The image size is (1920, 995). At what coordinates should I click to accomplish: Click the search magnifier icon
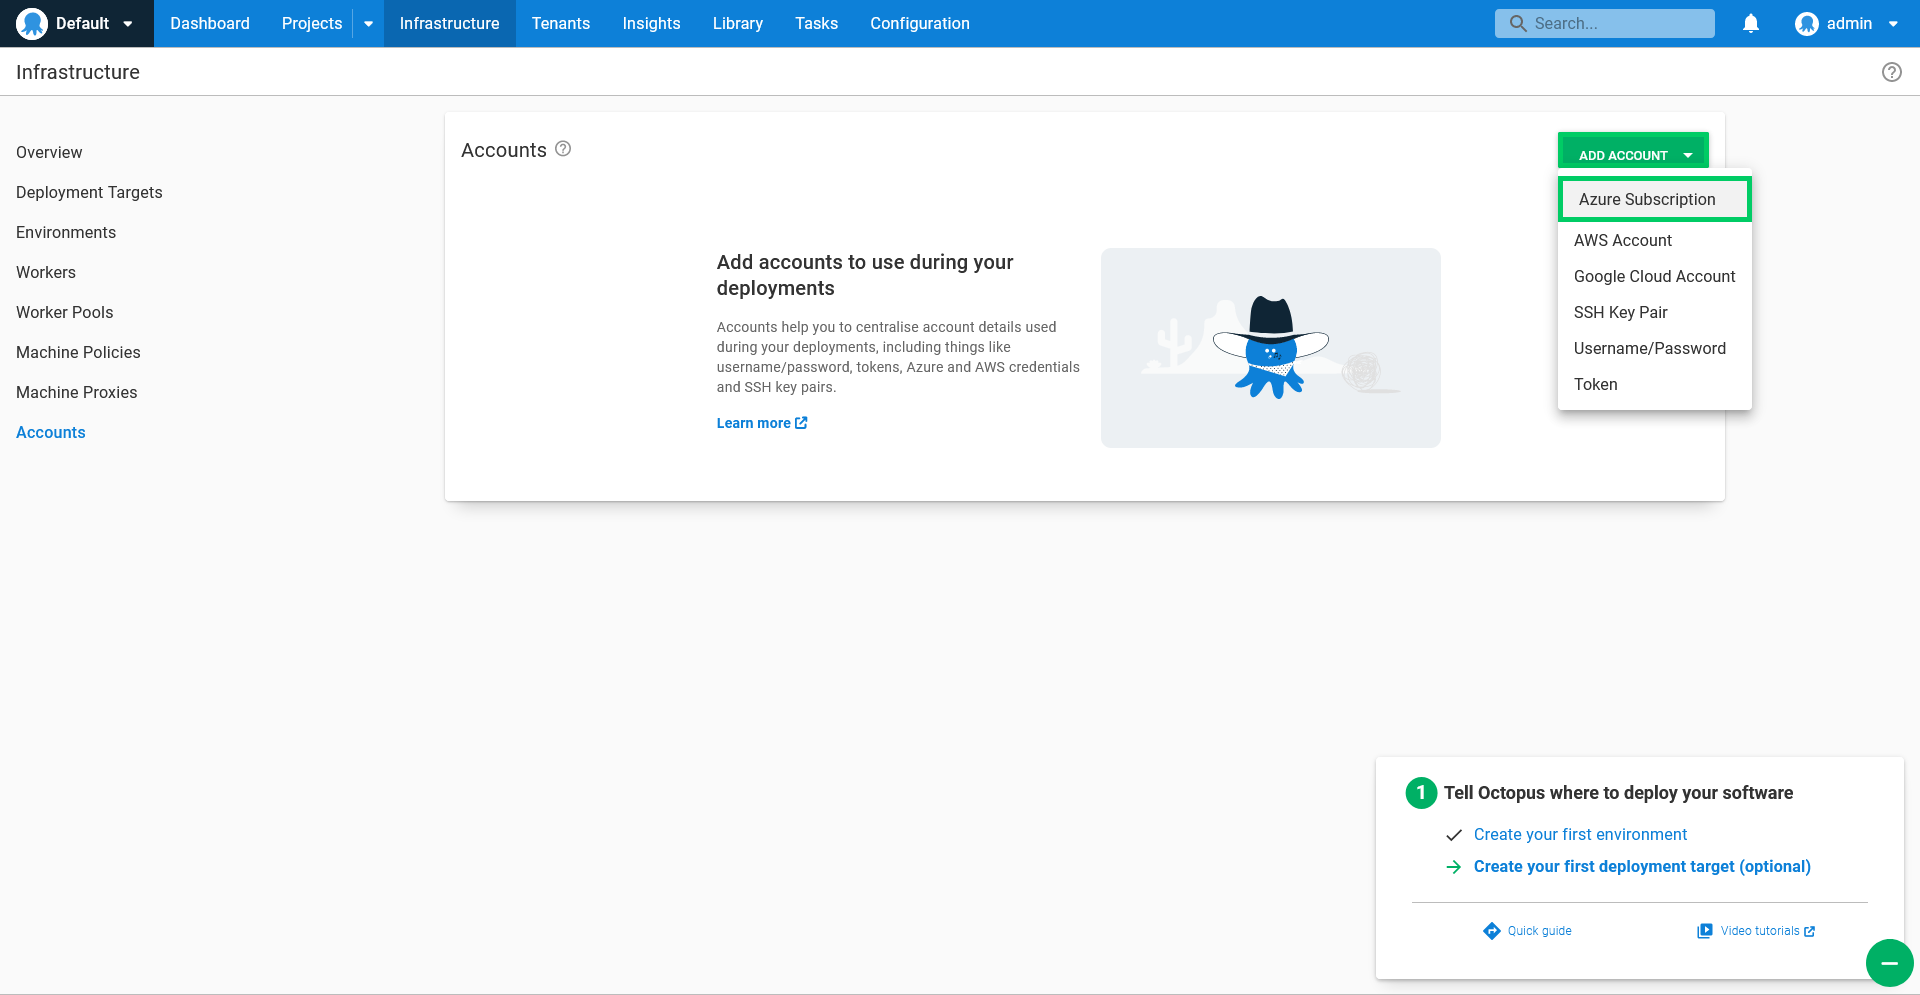click(1518, 23)
